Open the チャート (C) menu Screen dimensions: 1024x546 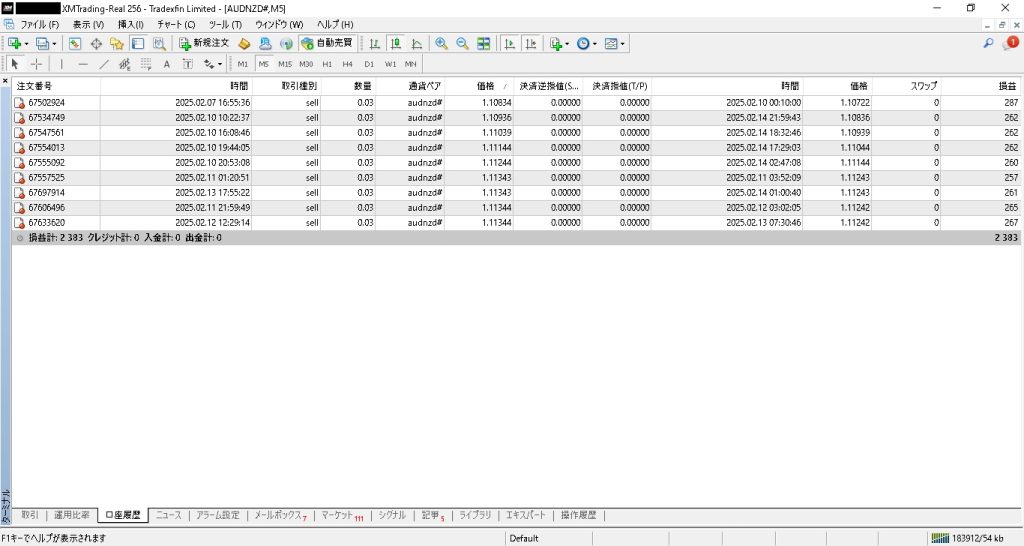pyautogui.click(x=176, y=24)
